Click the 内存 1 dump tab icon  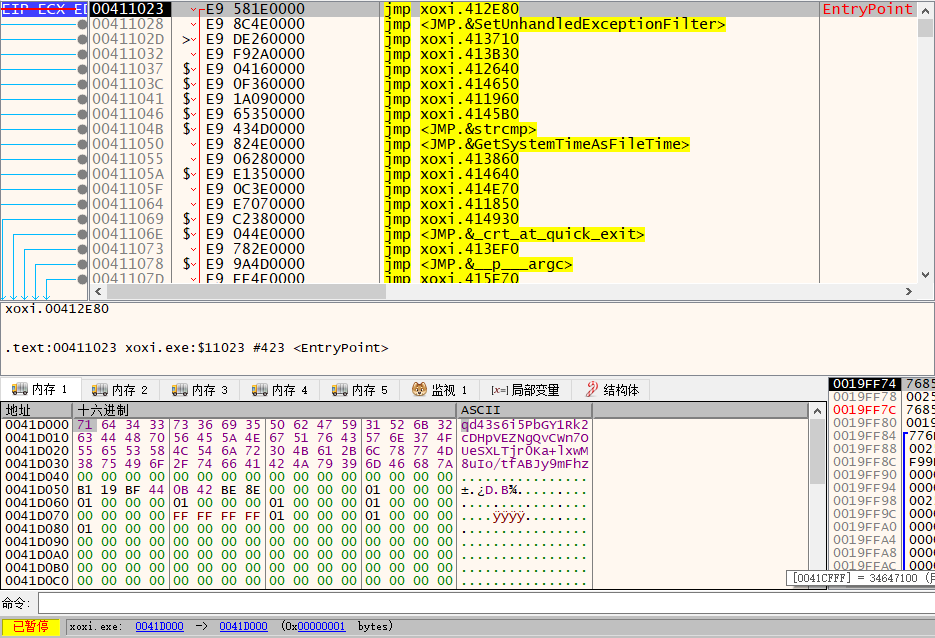tap(19, 390)
